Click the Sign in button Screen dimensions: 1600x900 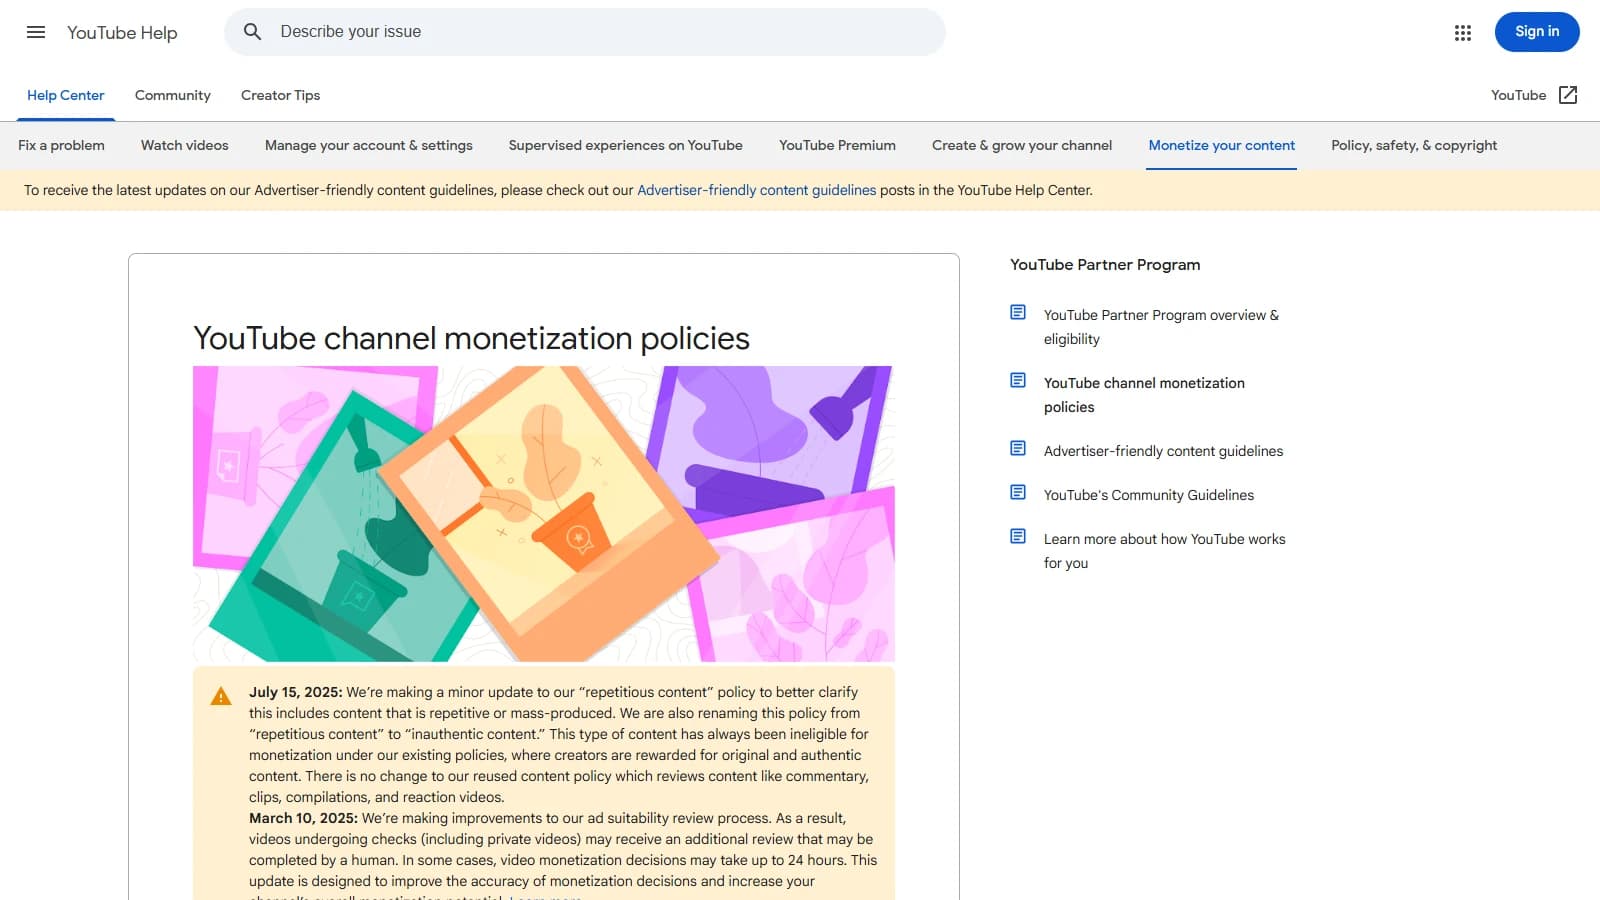point(1537,32)
